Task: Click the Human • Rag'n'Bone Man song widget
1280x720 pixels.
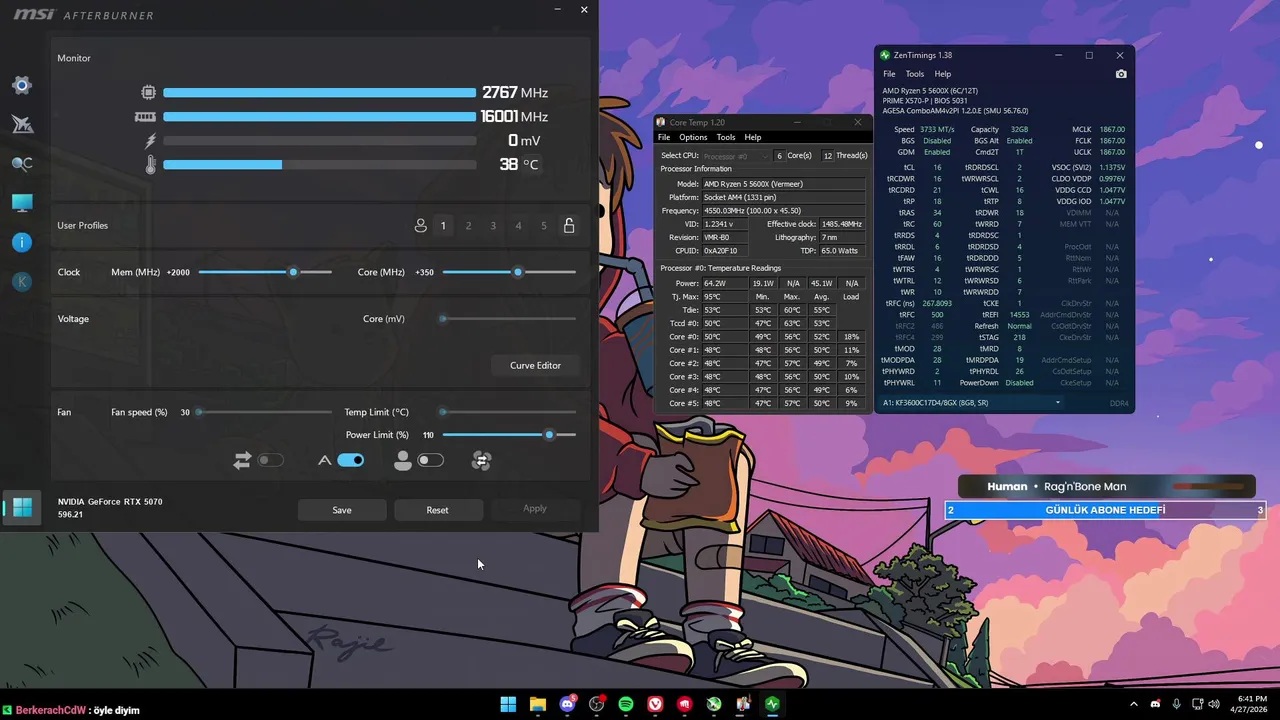Action: pyautogui.click(x=1106, y=487)
